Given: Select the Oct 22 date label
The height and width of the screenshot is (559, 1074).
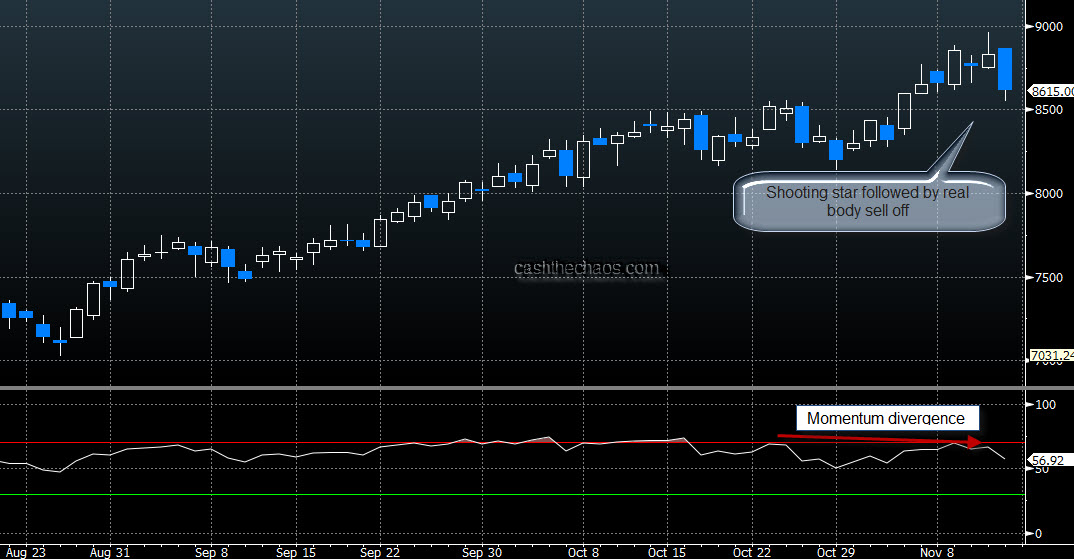Looking at the screenshot, I should tap(752, 552).
